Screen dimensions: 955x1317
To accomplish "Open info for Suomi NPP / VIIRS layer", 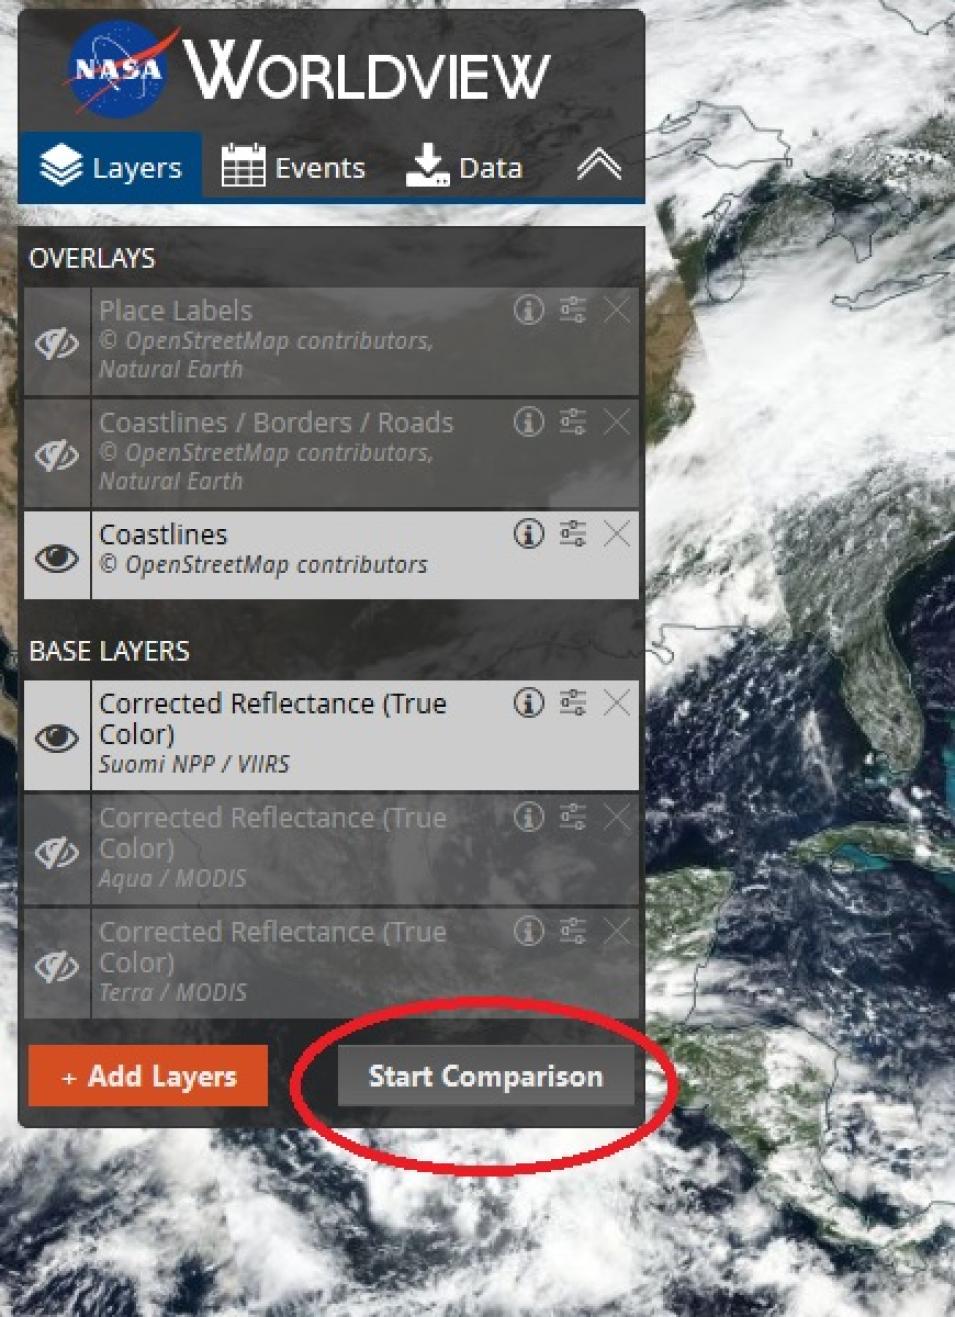I will (529, 703).
